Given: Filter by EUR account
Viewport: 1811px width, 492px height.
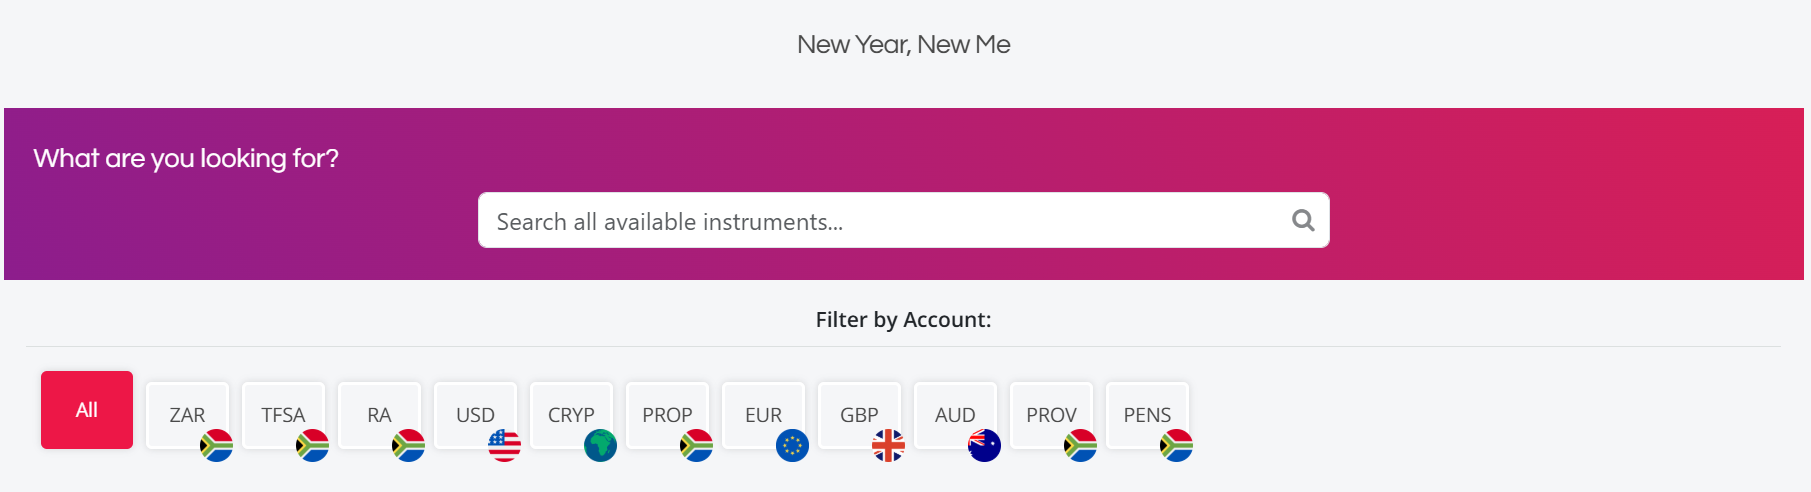Looking at the screenshot, I should pos(763,414).
